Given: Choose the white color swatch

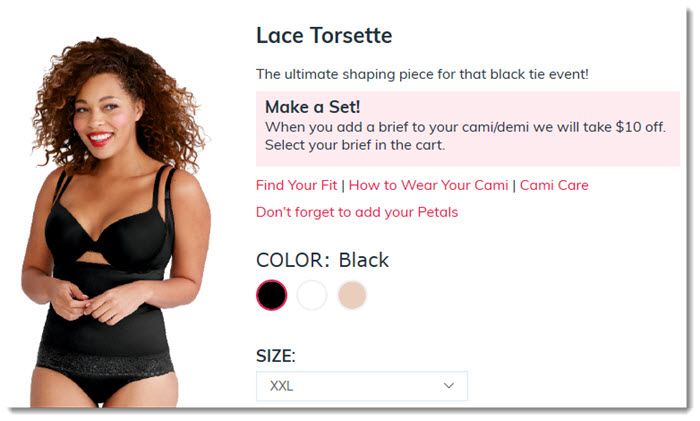Looking at the screenshot, I should (312, 295).
